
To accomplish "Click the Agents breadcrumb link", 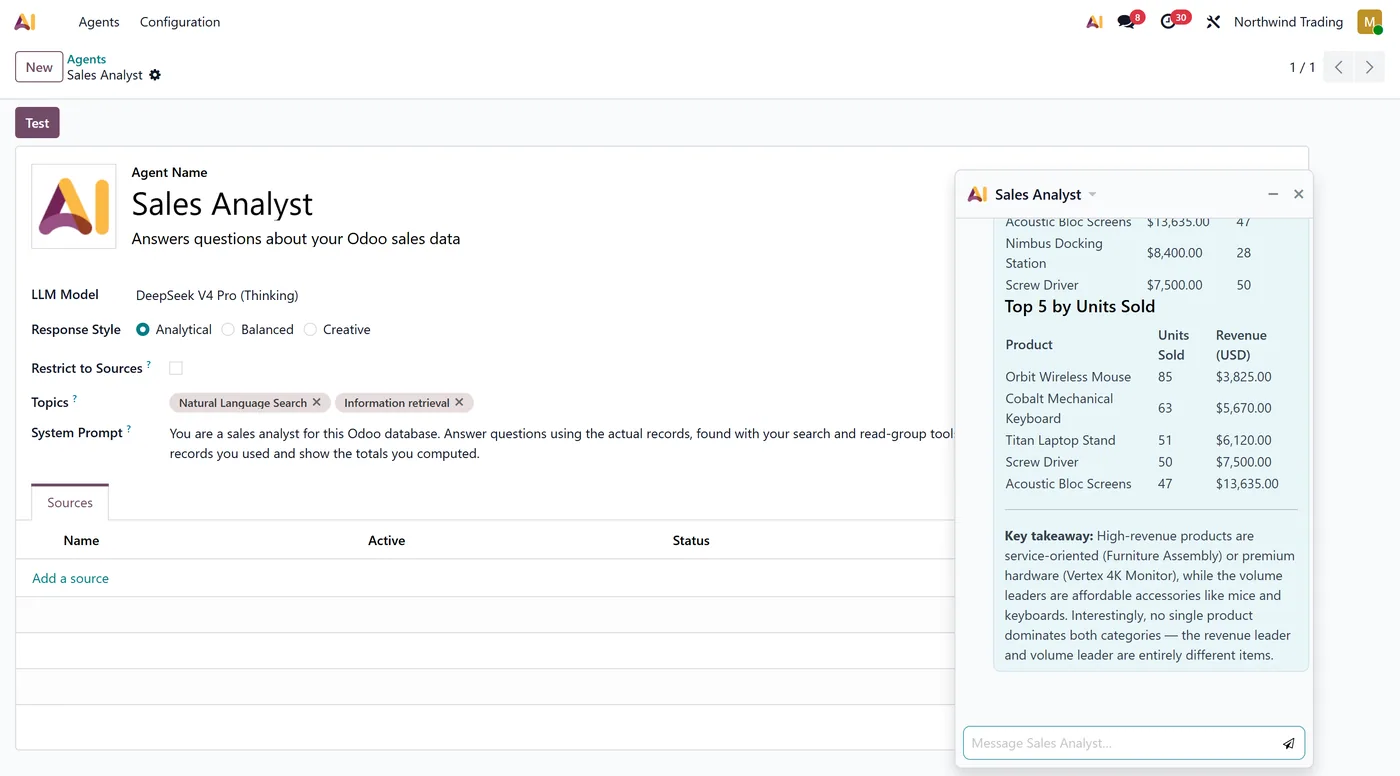I will coord(86,59).
